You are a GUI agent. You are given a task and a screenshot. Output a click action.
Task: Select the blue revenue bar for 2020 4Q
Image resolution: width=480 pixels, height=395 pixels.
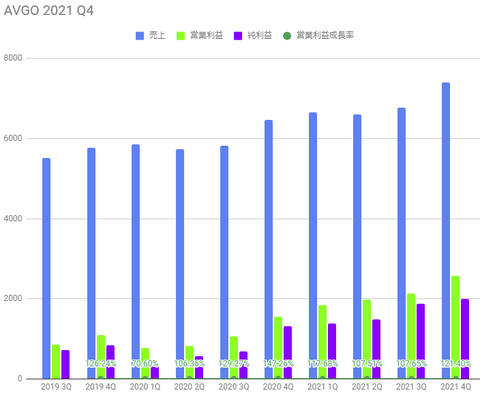coord(269,249)
